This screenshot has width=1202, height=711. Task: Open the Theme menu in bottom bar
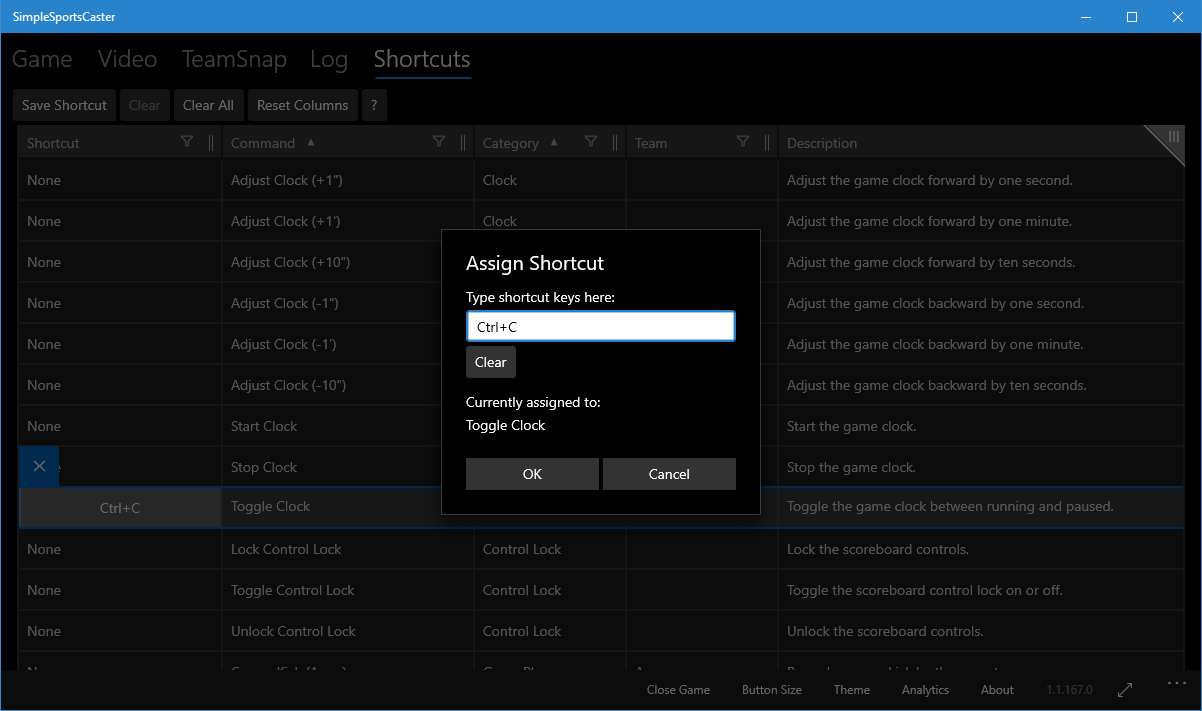pyautogui.click(x=851, y=690)
